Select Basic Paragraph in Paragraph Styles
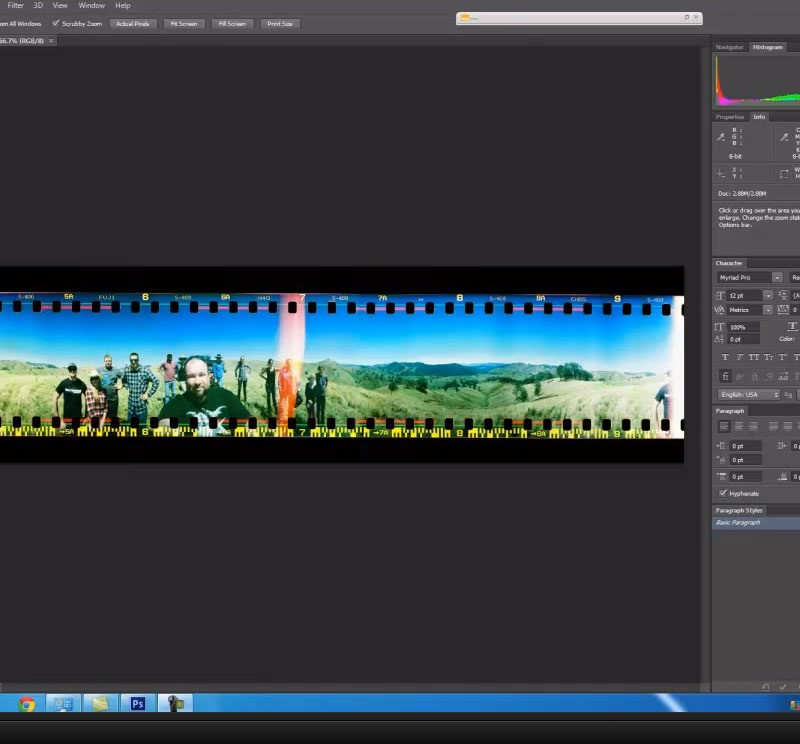The image size is (800, 744). click(x=738, y=523)
